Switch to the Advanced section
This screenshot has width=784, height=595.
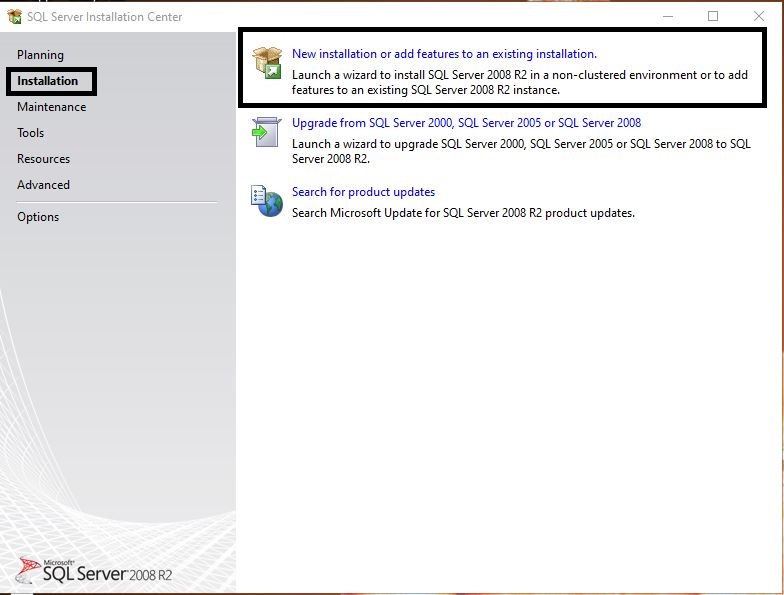coord(44,185)
